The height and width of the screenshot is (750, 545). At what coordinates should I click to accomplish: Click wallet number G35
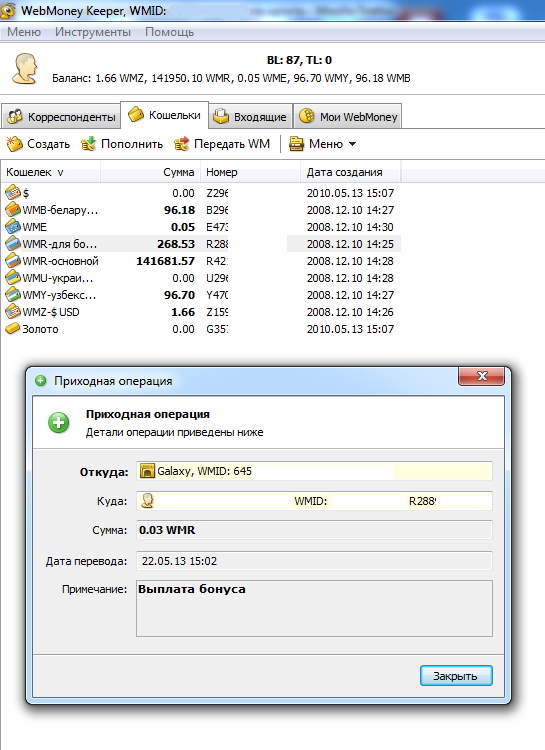(217, 329)
